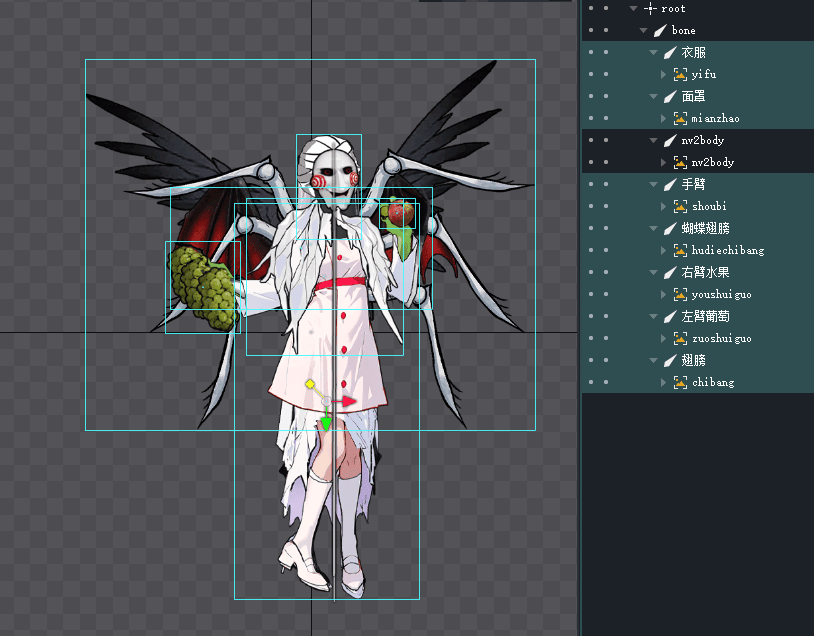Screen dimensions: 814x636
Task: Toggle leftmost visibility dot on root row
Action: coord(590,8)
